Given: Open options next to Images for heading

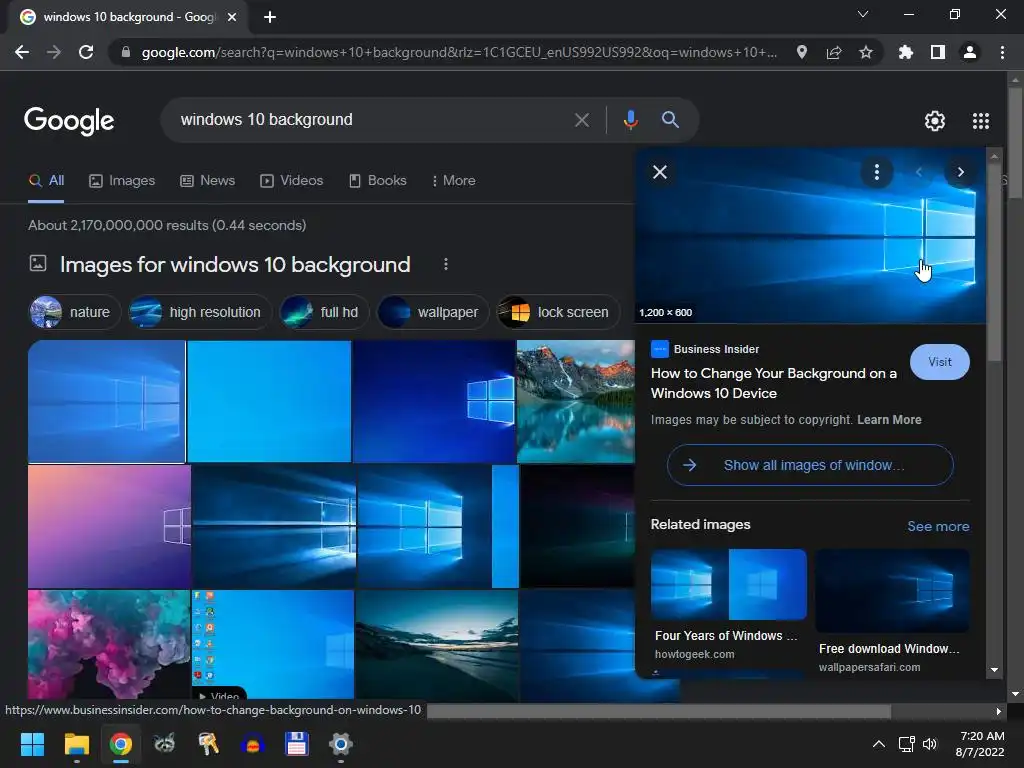Looking at the screenshot, I should (x=446, y=264).
